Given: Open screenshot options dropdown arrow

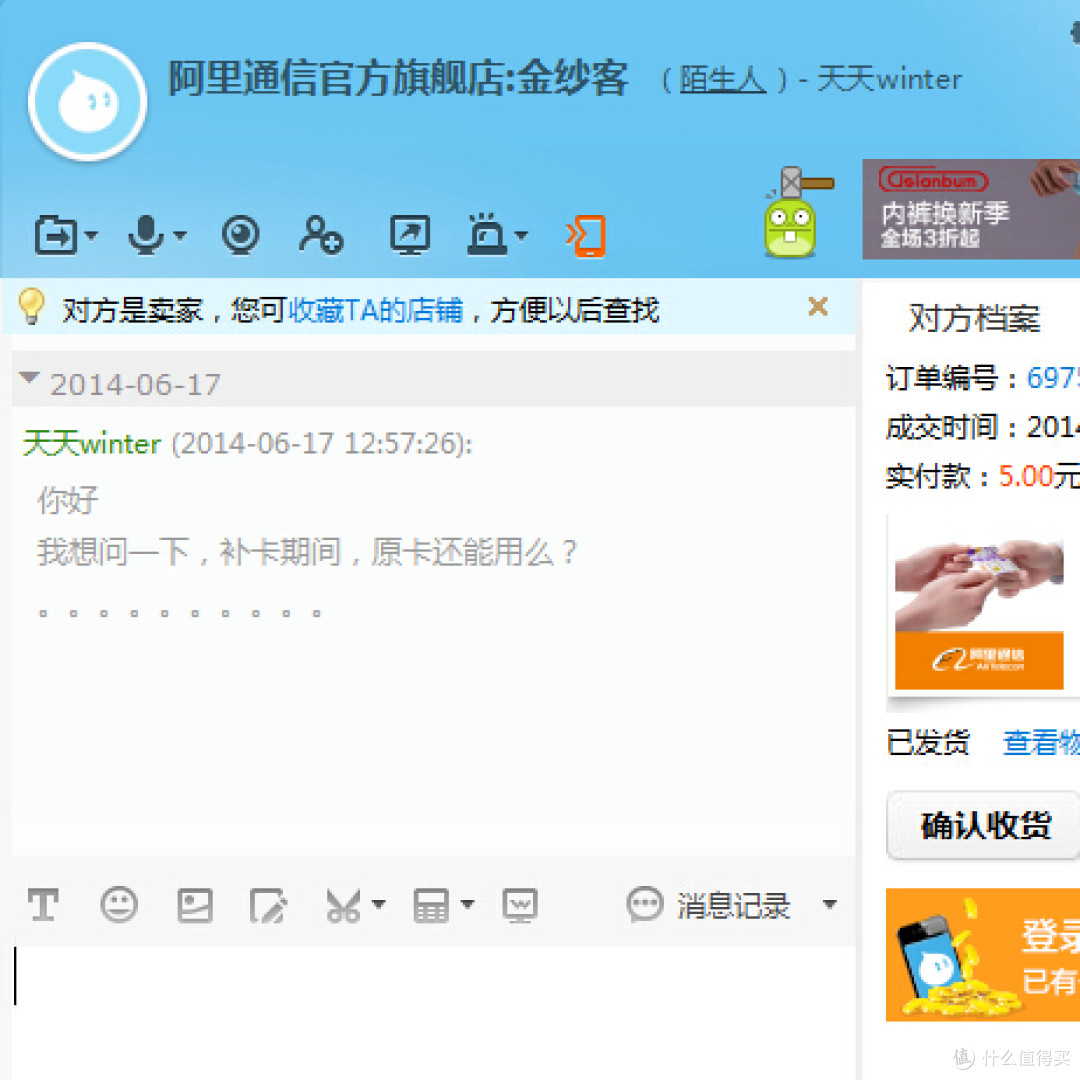Looking at the screenshot, I should [378, 904].
